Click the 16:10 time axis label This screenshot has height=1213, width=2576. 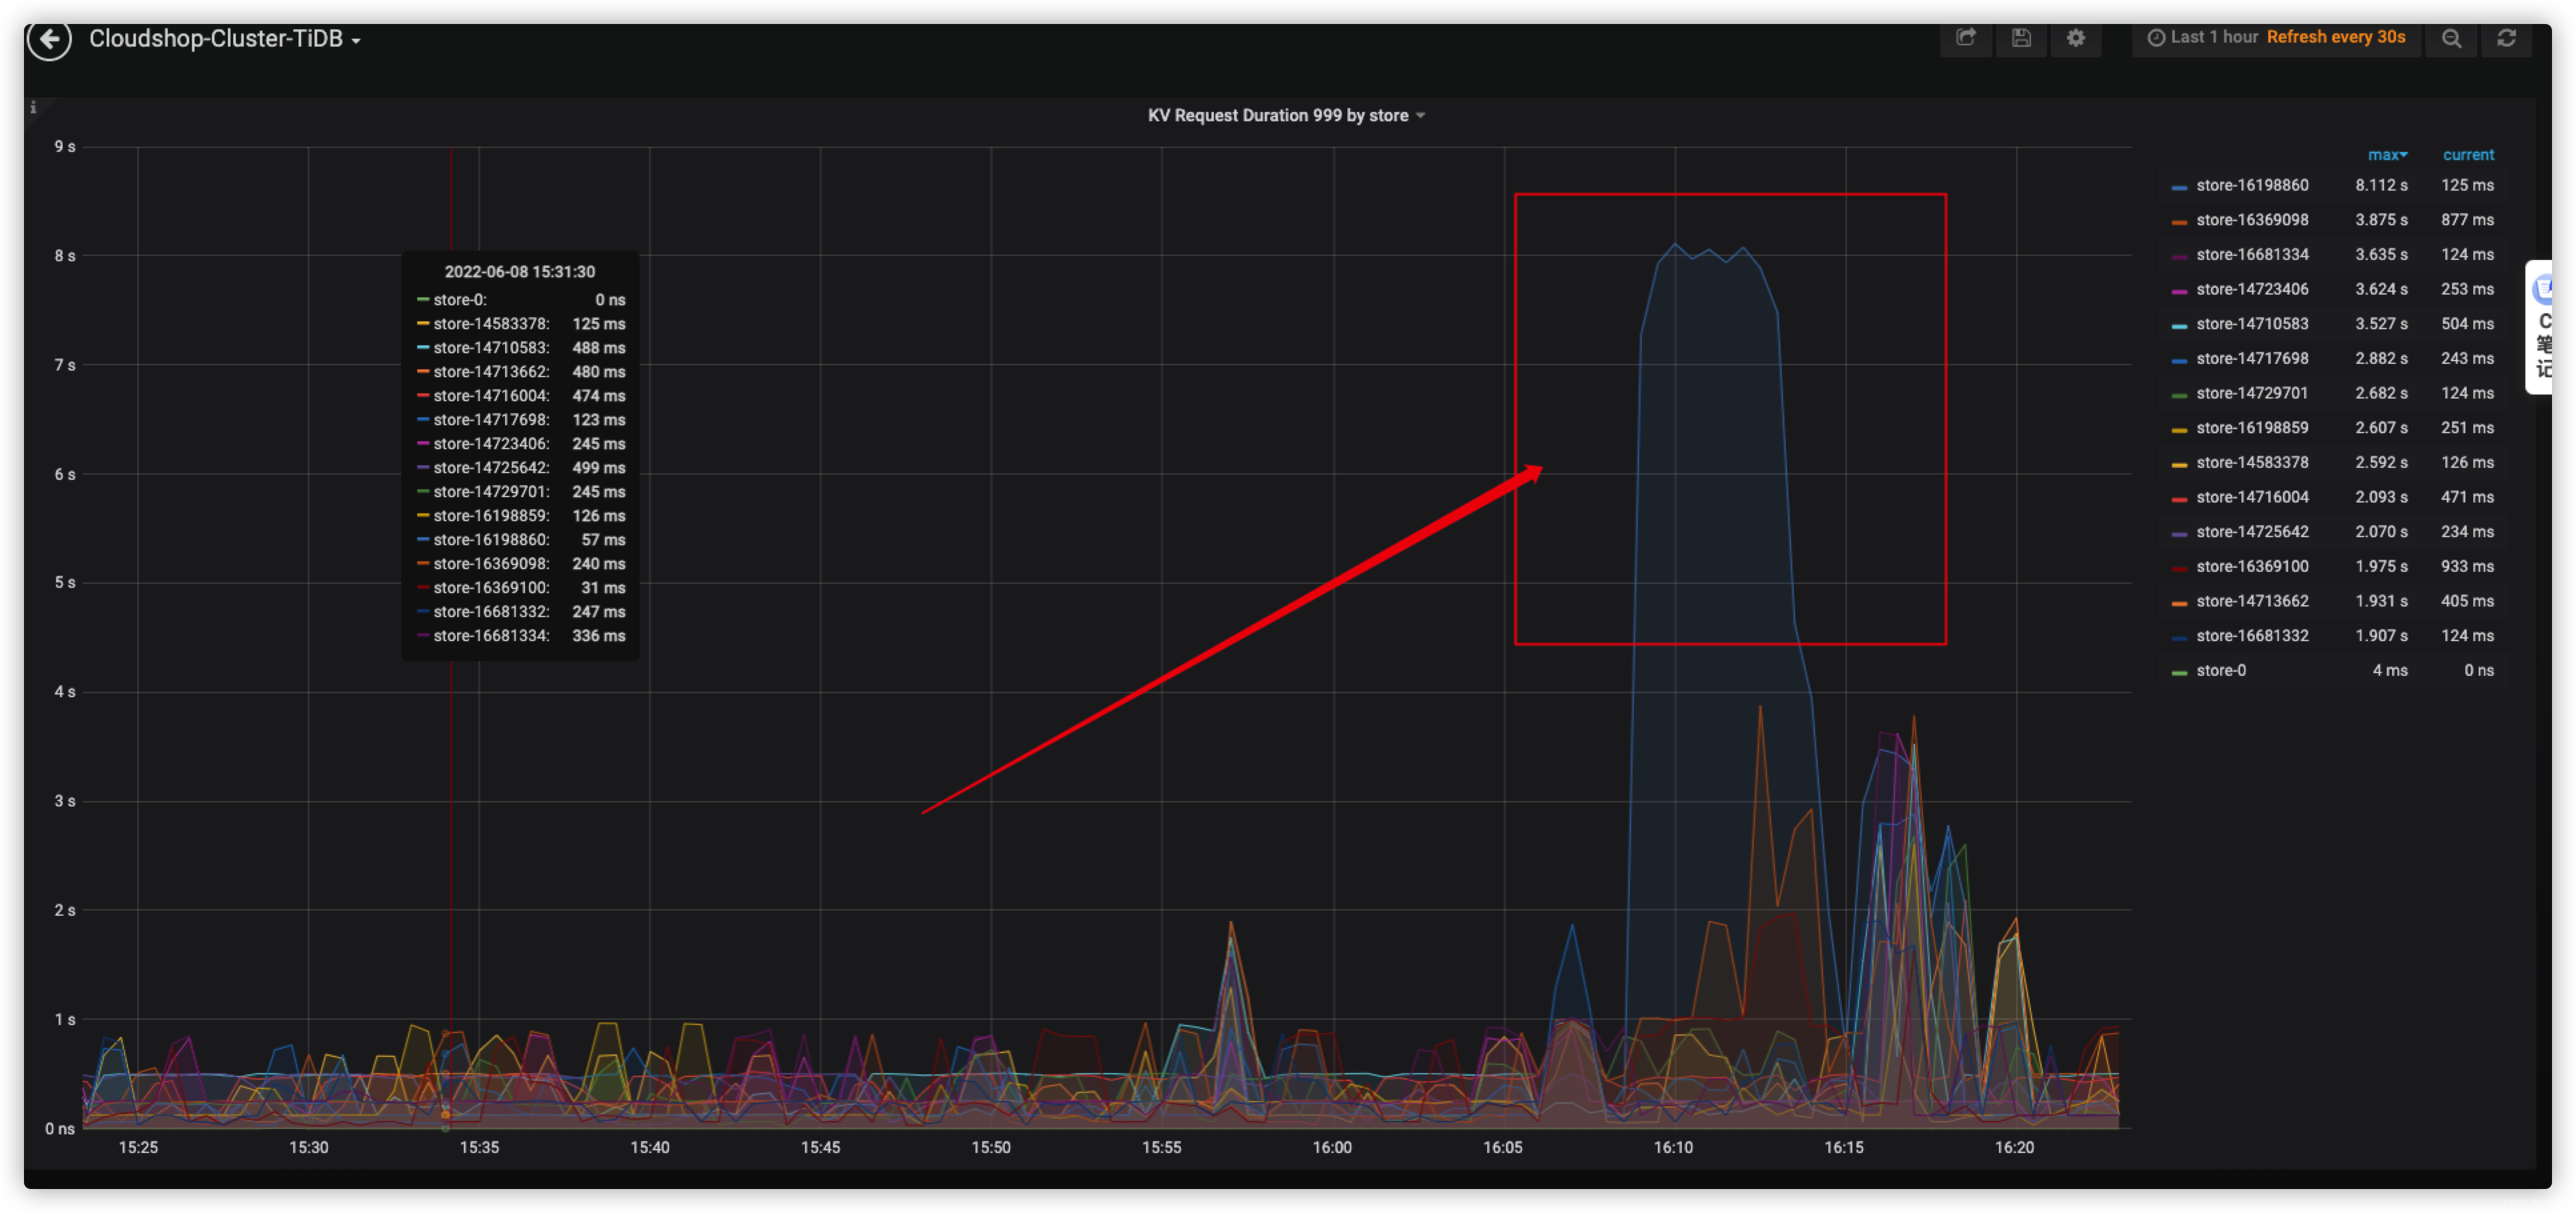[1673, 1148]
